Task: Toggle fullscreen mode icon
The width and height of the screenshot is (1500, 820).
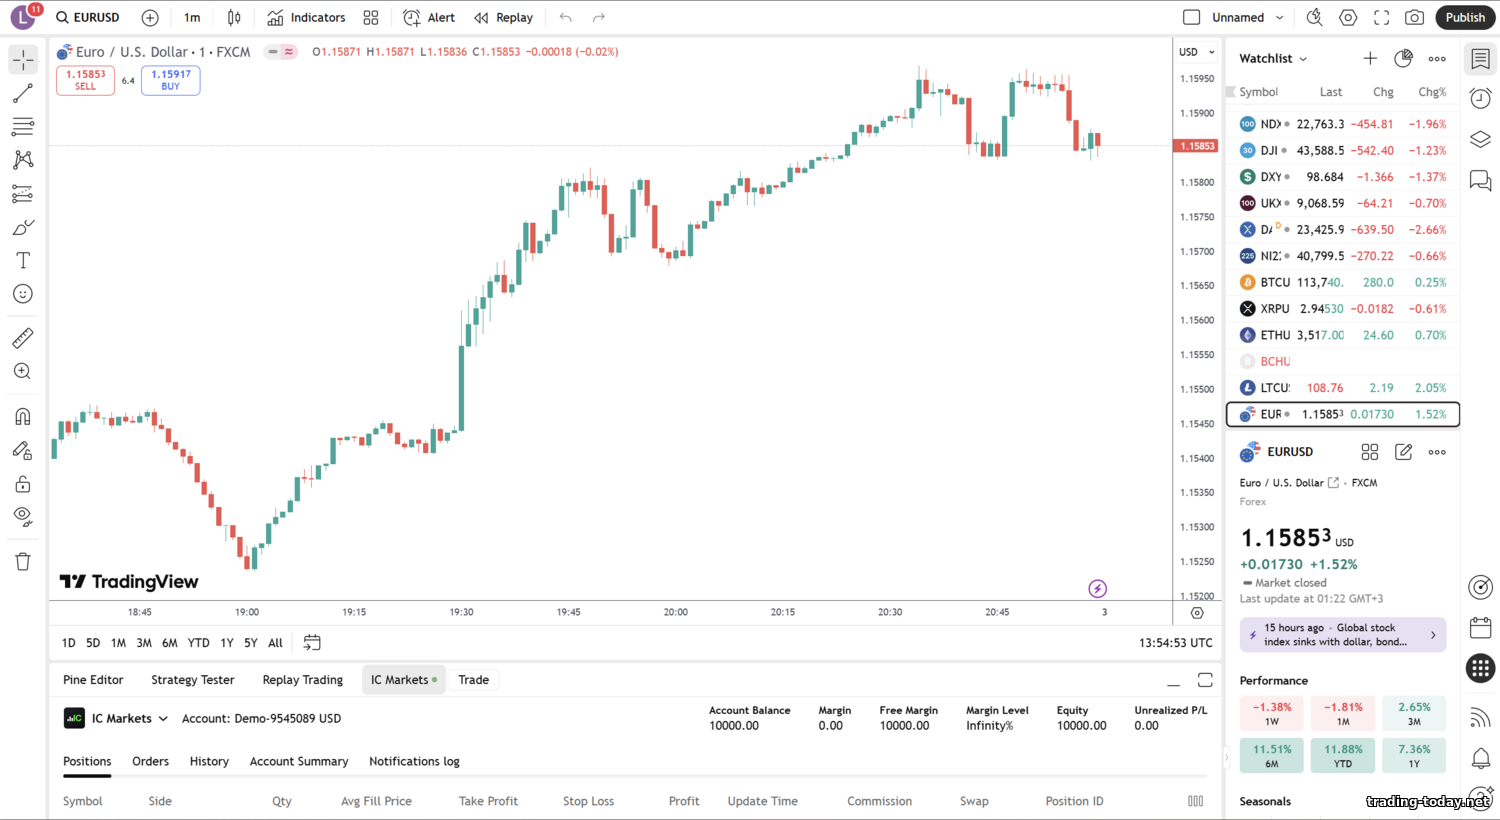Action: [1381, 17]
